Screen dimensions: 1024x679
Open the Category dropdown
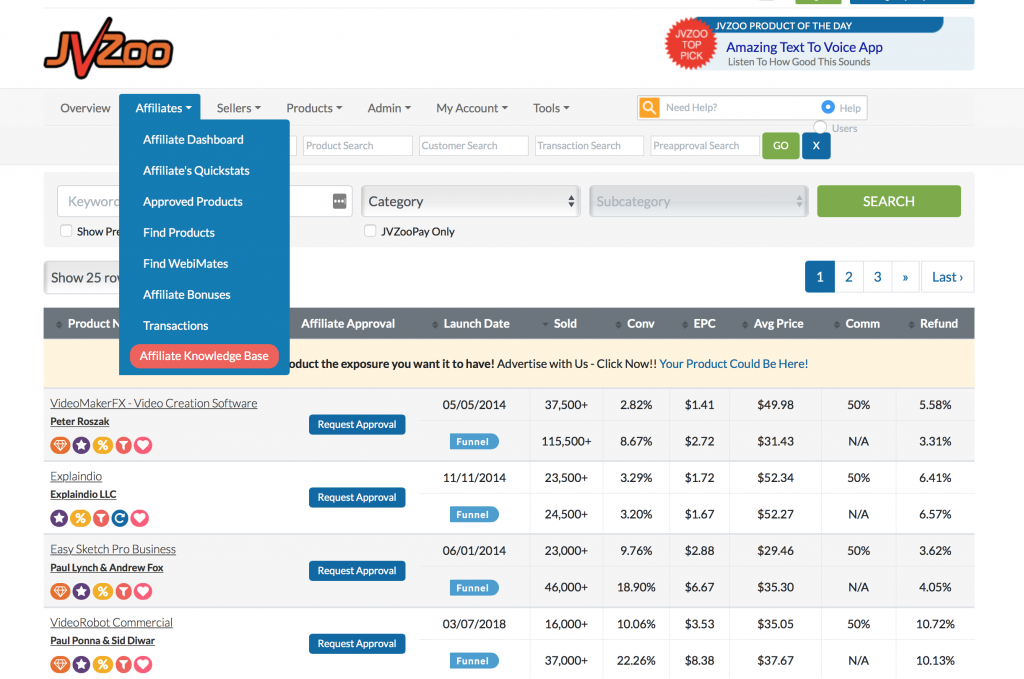point(470,201)
